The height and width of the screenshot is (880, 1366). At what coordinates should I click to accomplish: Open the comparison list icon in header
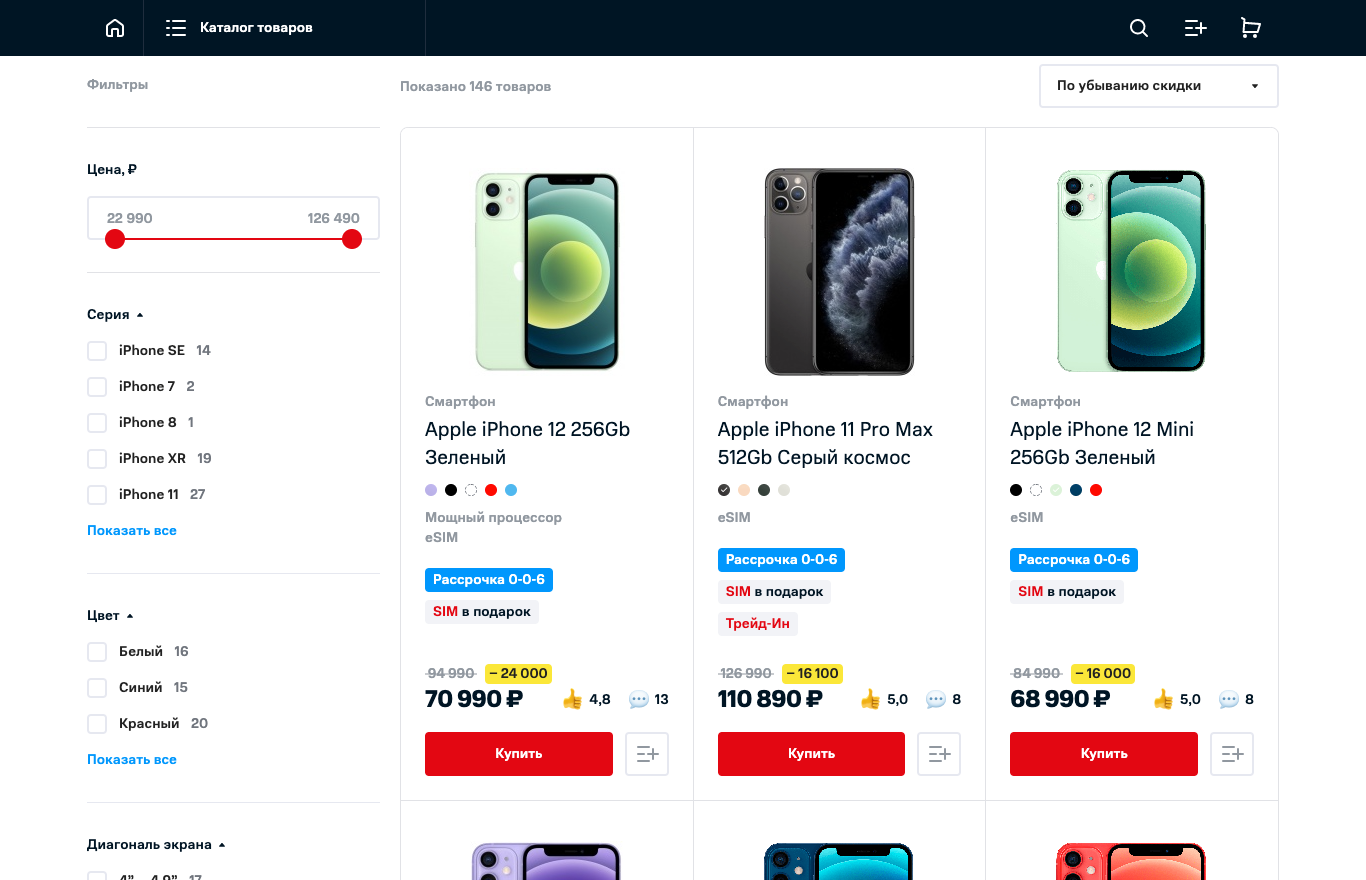(1195, 28)
